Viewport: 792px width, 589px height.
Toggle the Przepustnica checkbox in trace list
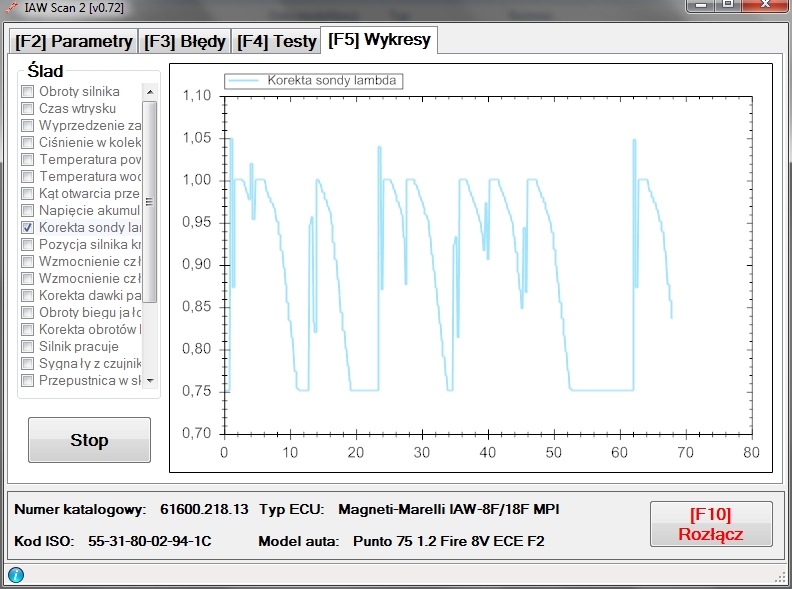tap(28, 381)
